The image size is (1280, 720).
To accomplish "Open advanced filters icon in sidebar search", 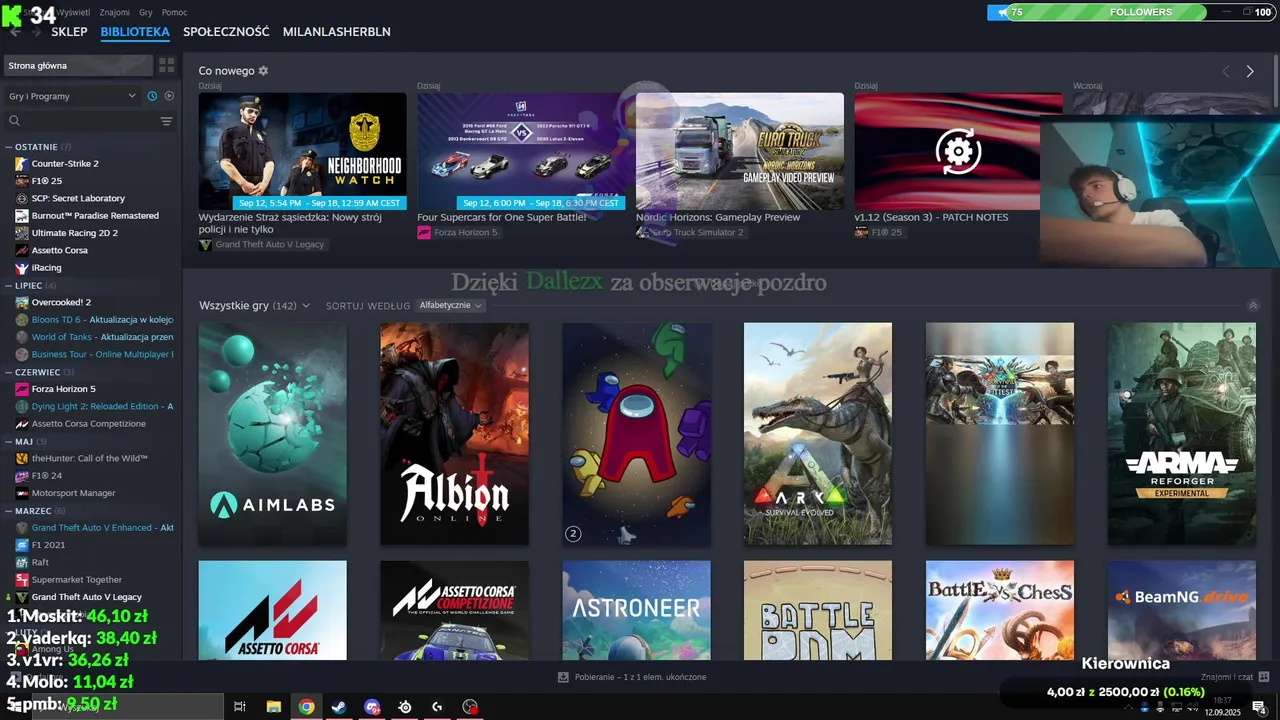I will pos(166,121).
